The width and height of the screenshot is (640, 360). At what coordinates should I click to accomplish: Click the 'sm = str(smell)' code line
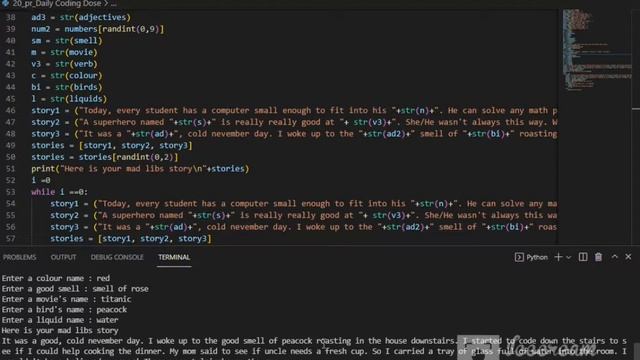[67, 41]
